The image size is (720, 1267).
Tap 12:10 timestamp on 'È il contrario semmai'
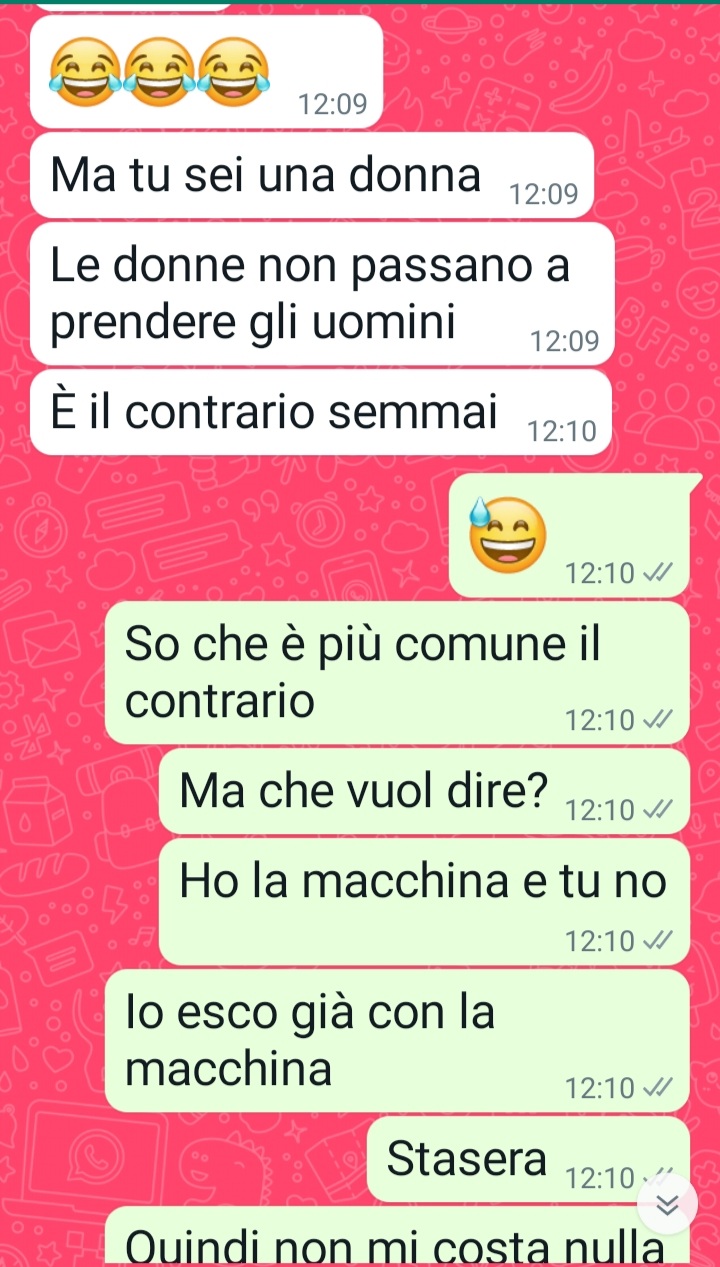click(561, 431)
